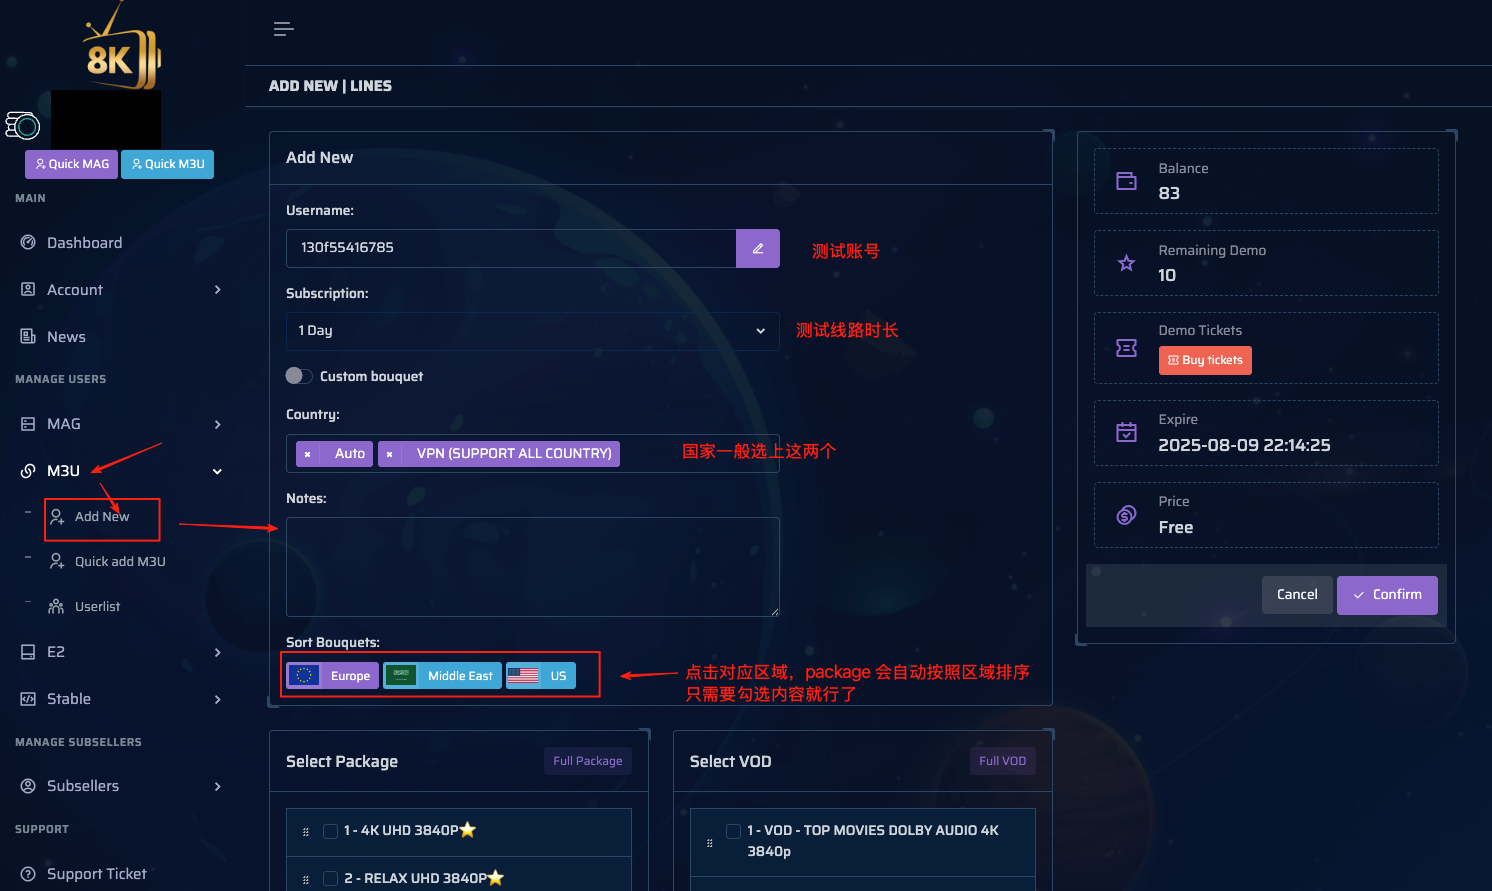Open the News page
This screenshot has height=891, width=1492.
[x=66, y=337]
